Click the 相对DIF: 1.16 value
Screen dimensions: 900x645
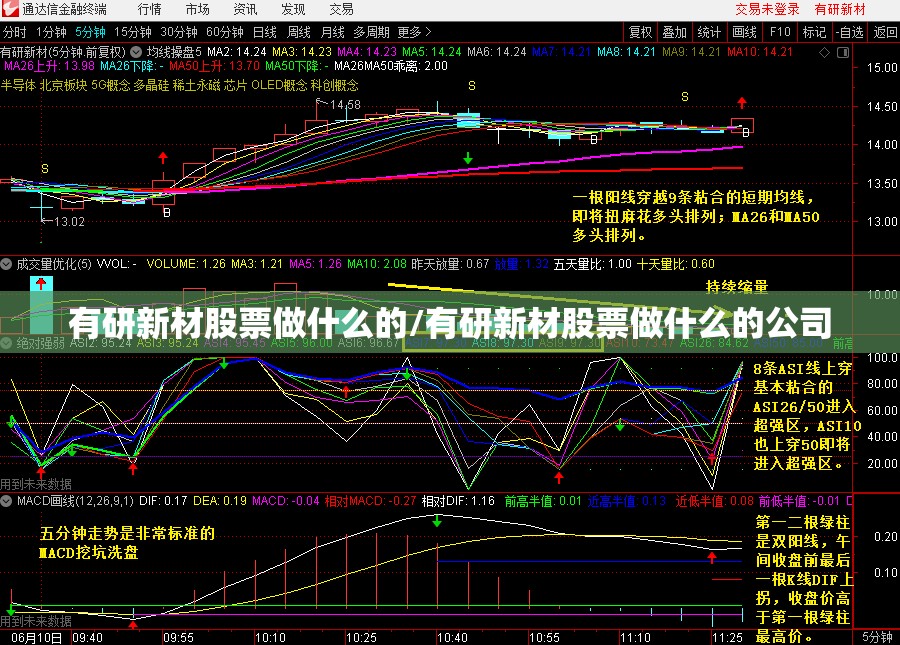click(458, 501)
